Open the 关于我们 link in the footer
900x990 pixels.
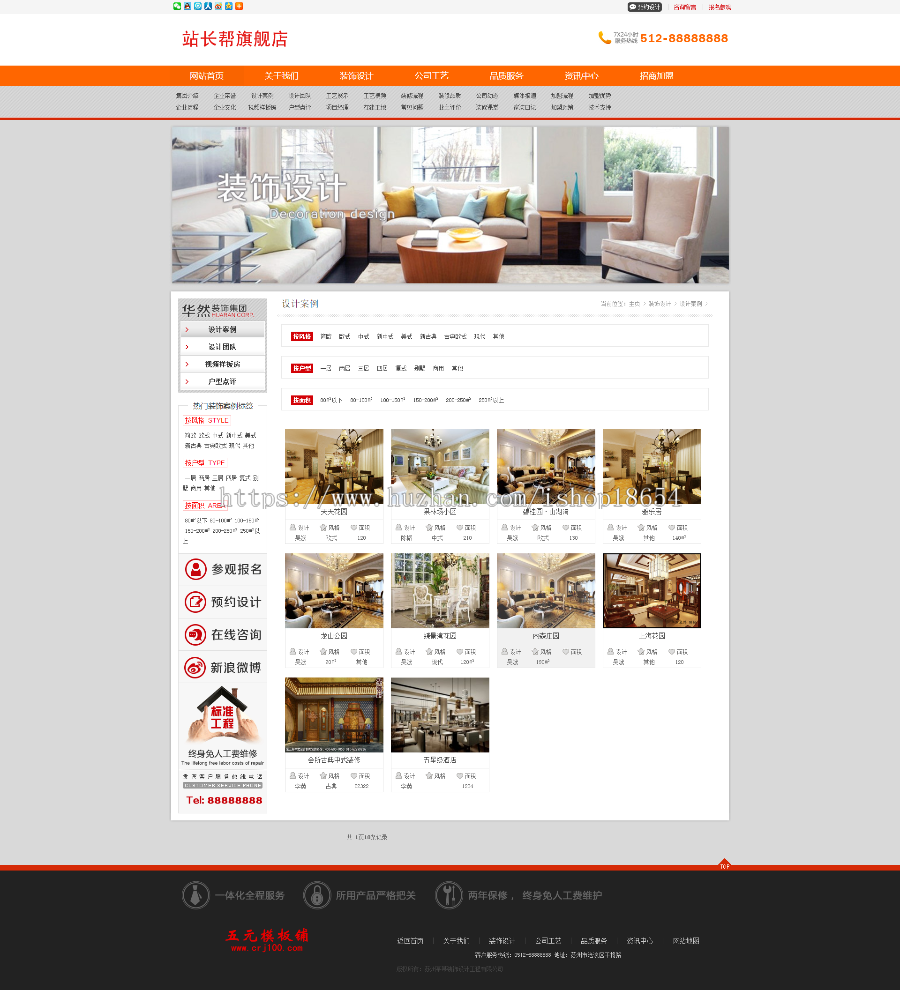click(x=456, y=941)
